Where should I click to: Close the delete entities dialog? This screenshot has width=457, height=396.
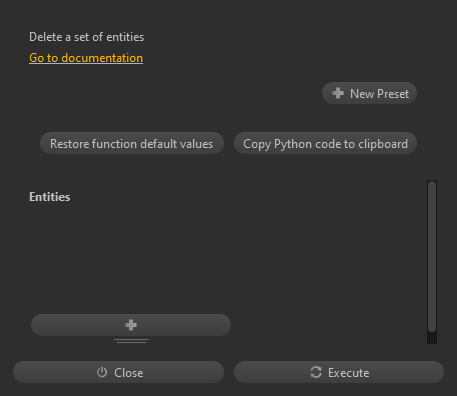pyautogui.click(x=118, y=372)
